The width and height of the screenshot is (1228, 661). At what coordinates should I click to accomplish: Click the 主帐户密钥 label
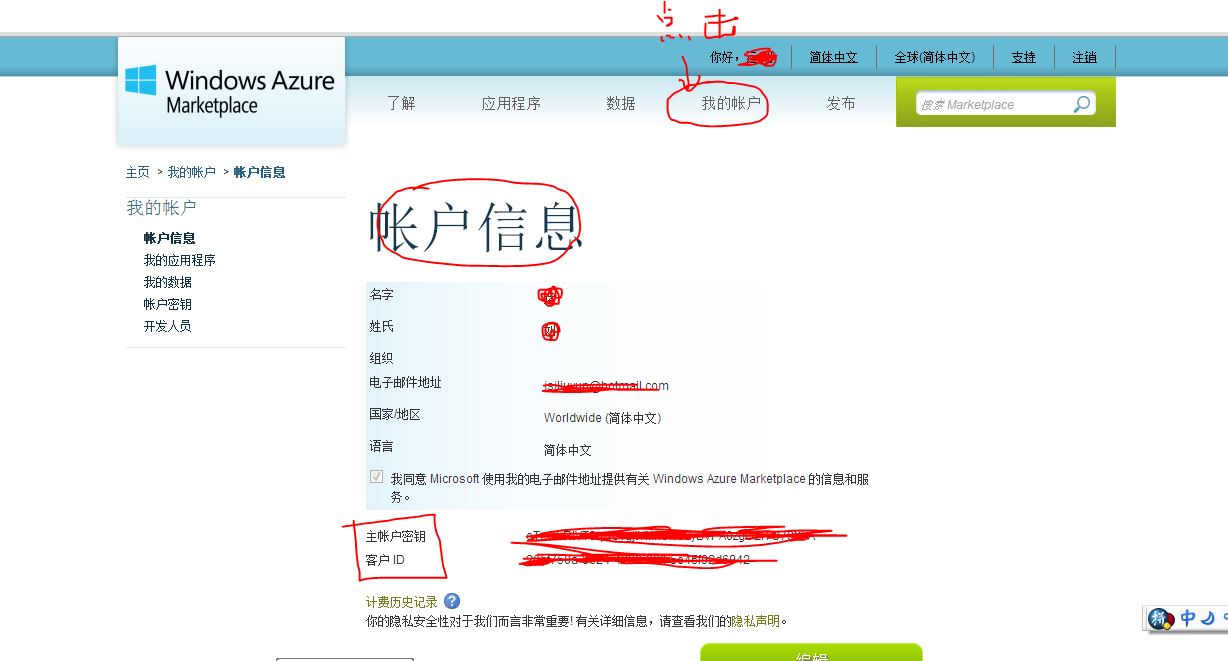395,537
